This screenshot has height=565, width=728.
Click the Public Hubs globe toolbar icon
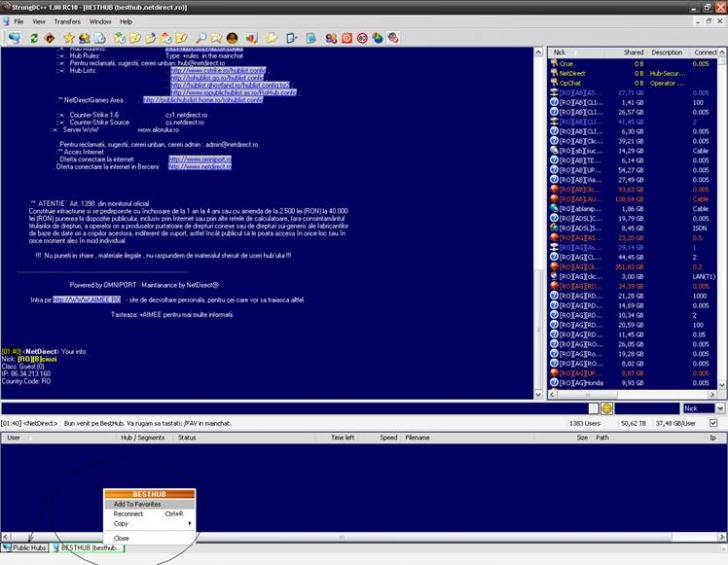[x=14, y=38]
